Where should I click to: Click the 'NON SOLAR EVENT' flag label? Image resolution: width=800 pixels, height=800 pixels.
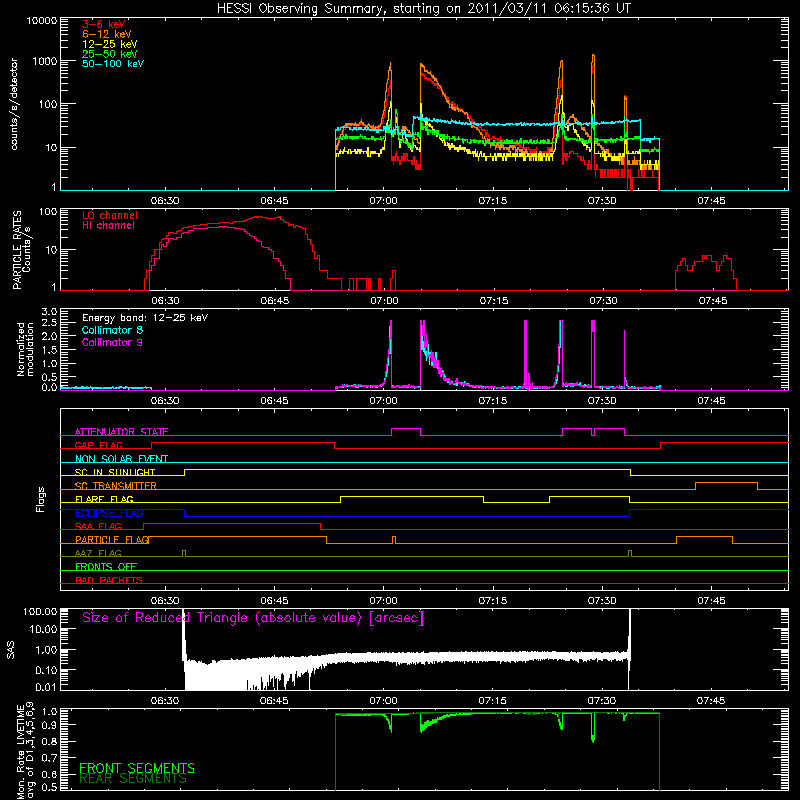pos(121,459)
